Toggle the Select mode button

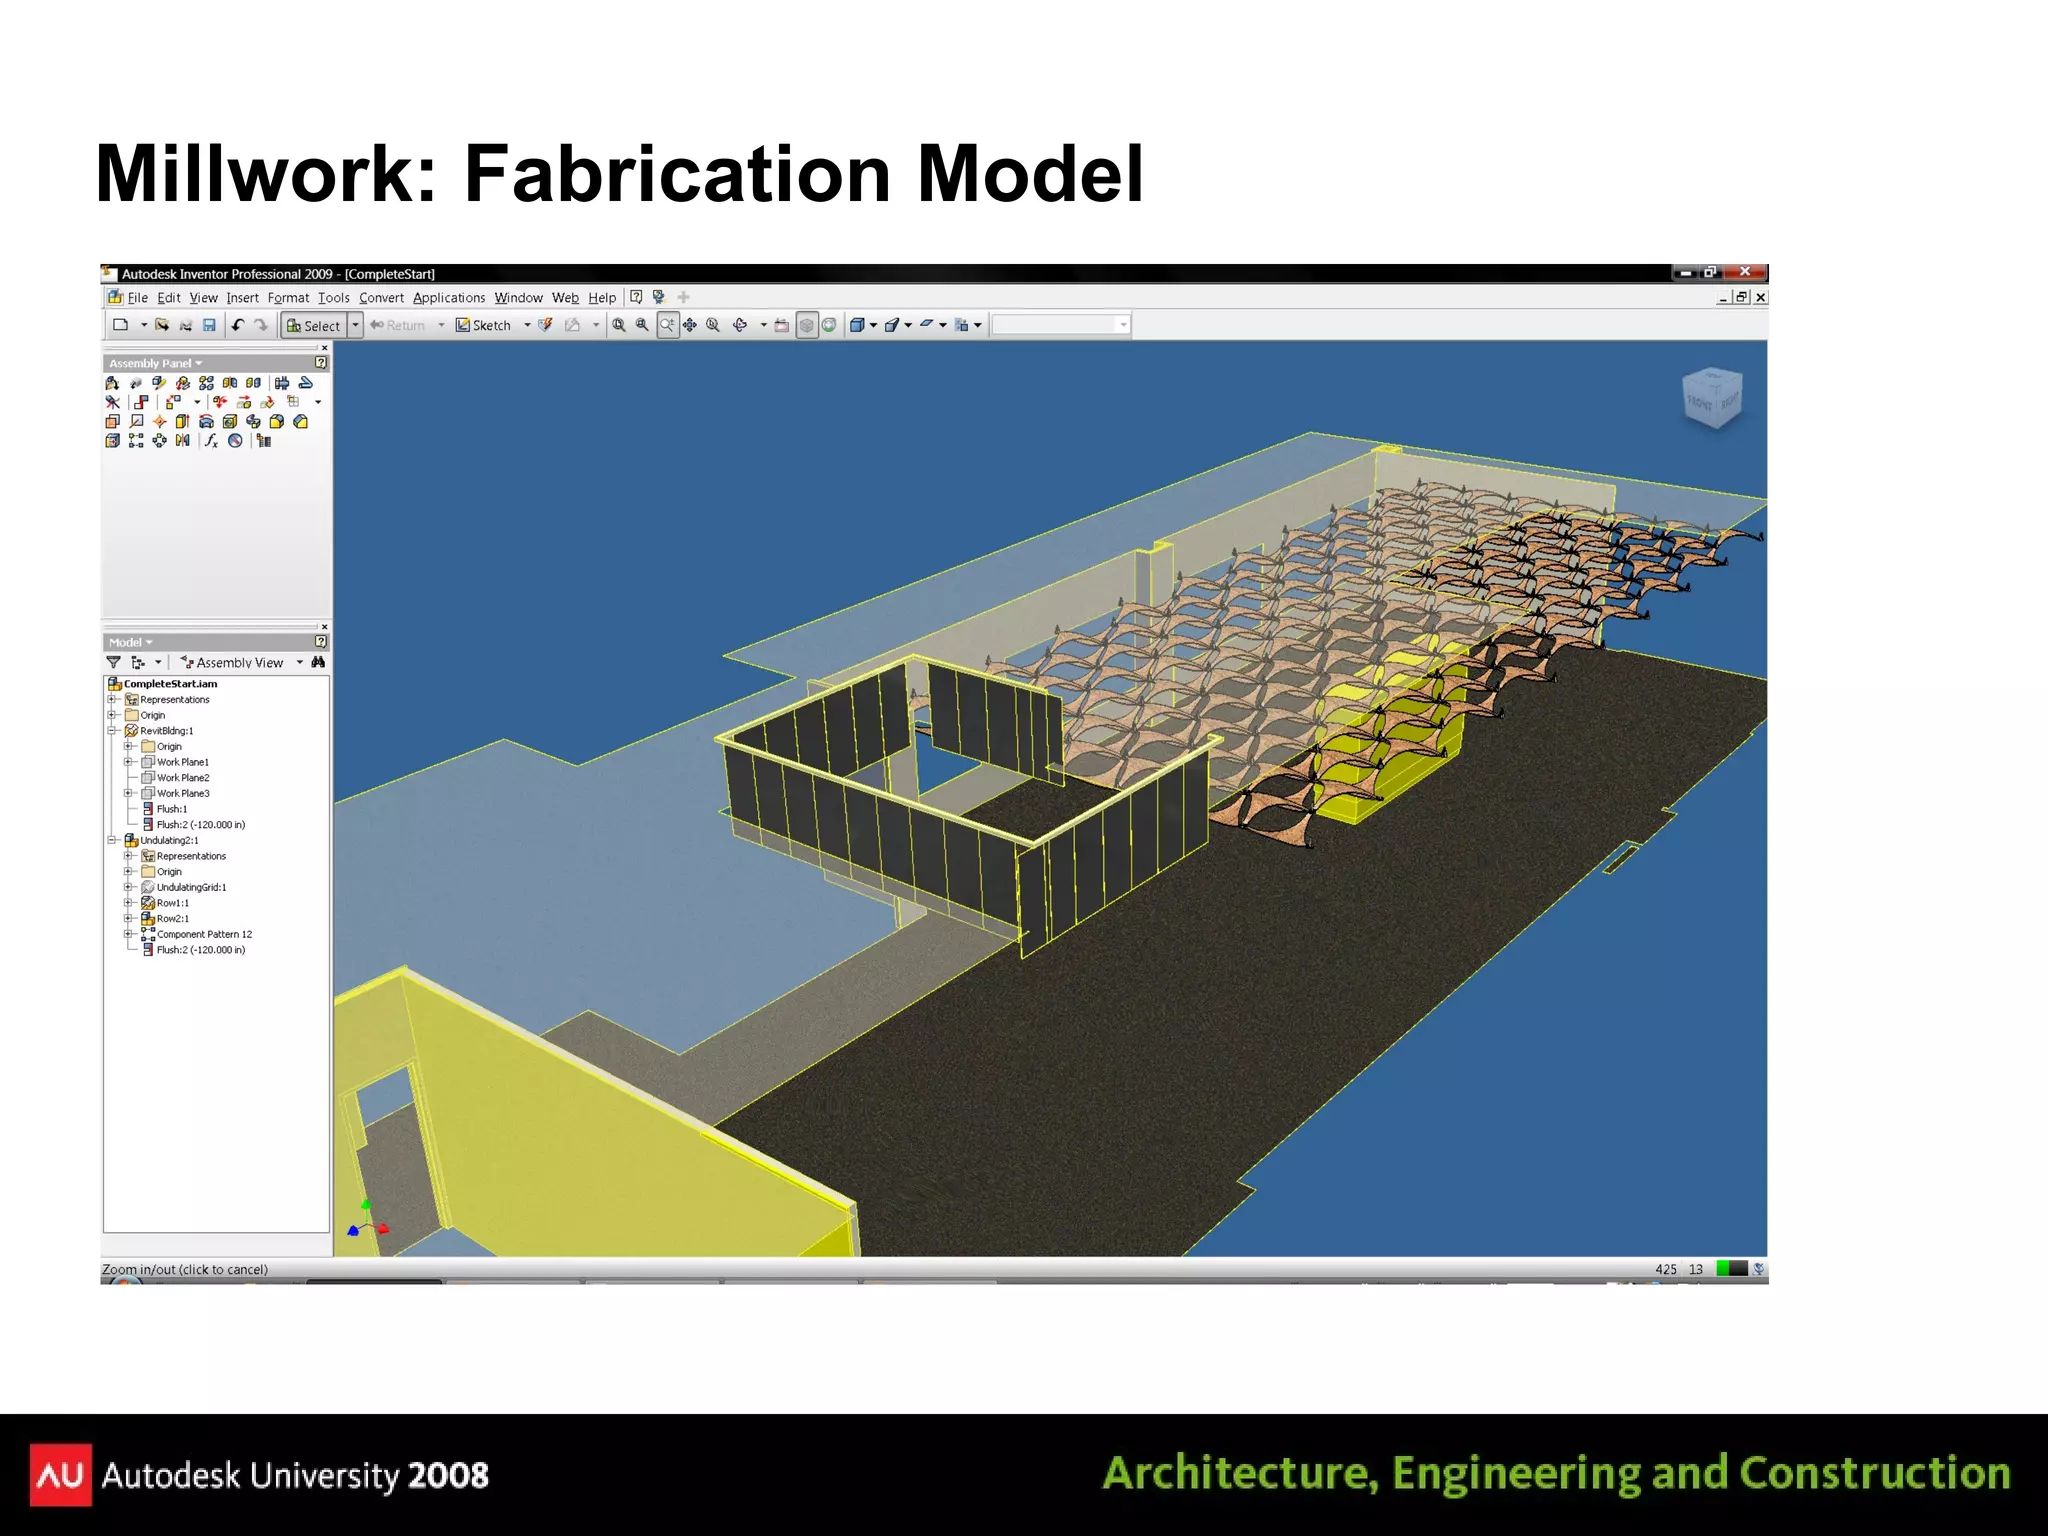314,325
